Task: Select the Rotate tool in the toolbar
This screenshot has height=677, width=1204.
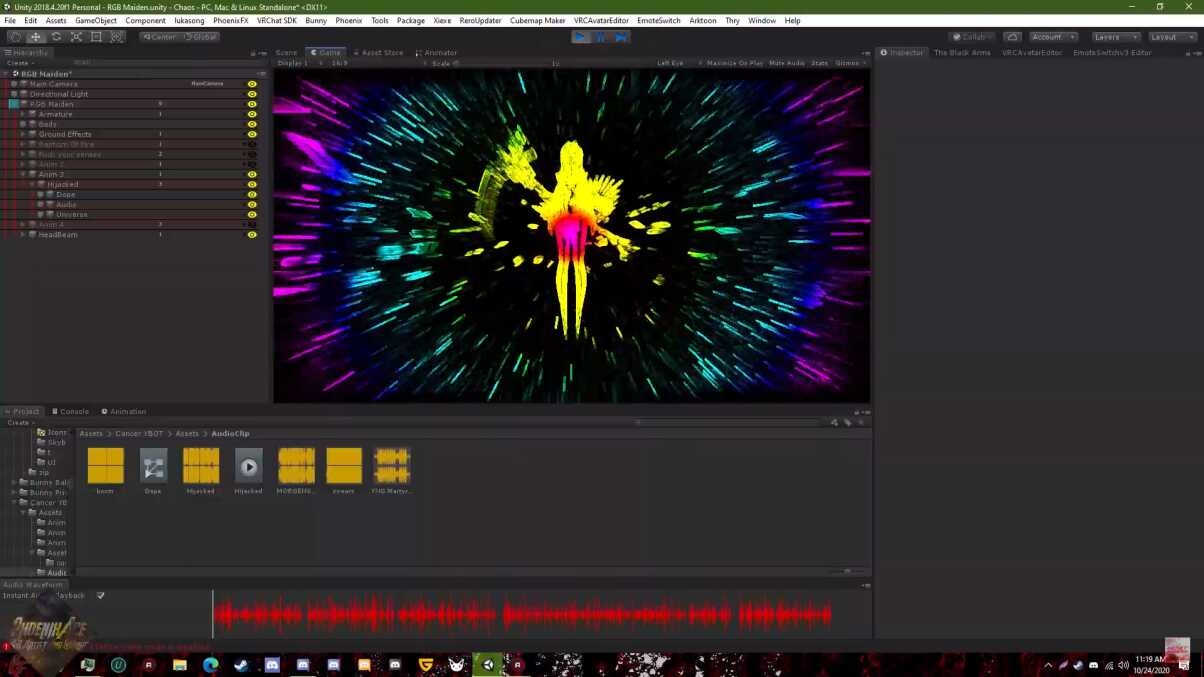Action: 55,36
